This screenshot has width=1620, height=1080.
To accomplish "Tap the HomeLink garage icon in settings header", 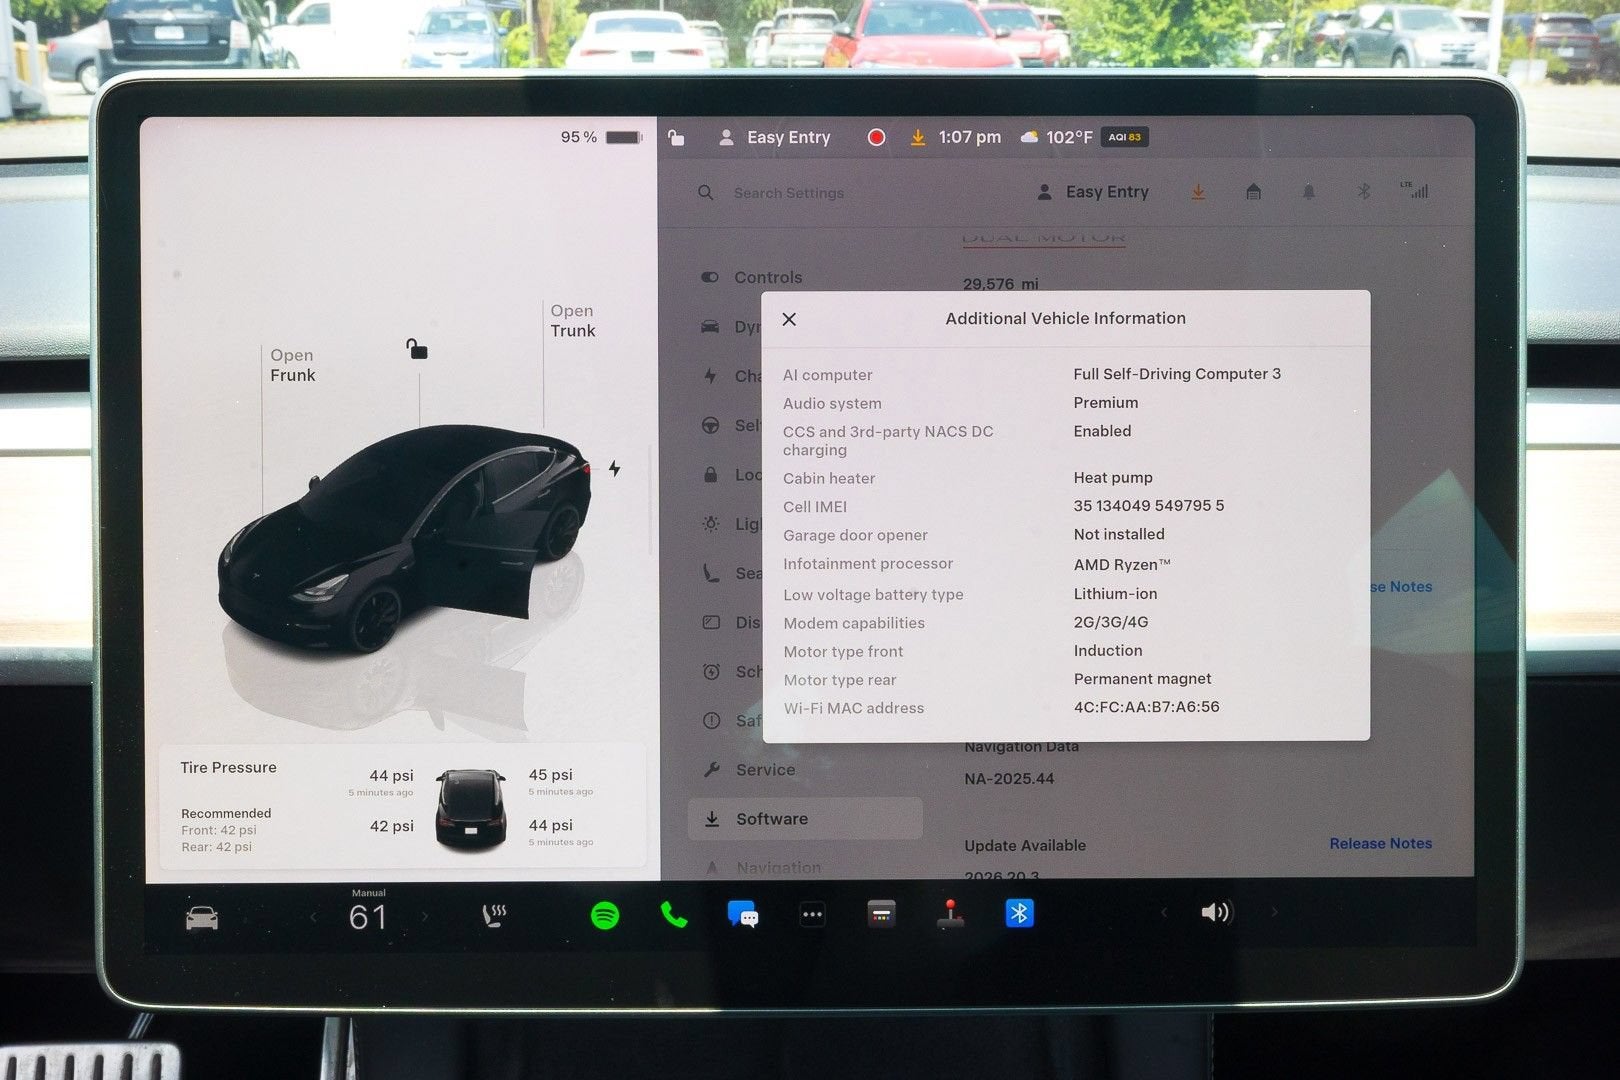I will (1253, 192).
